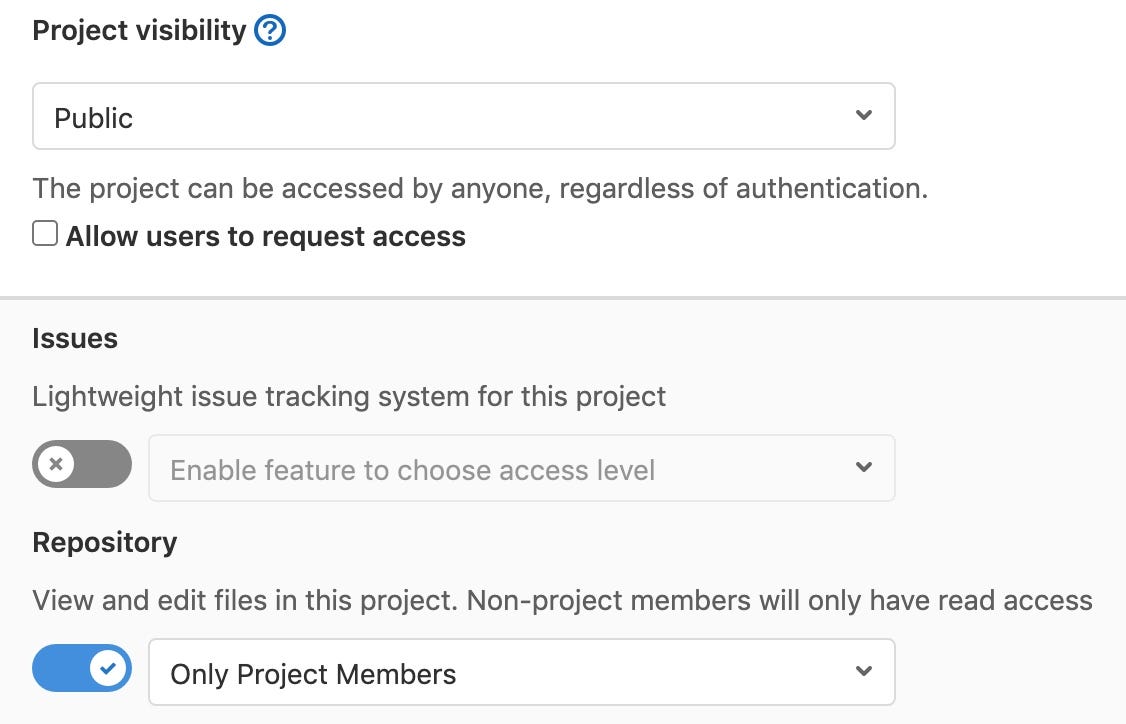Image resolution: width=1126 pixels, height=724 pixels.
Task: Click the Allow users to request access label
Action: (266, 236)
